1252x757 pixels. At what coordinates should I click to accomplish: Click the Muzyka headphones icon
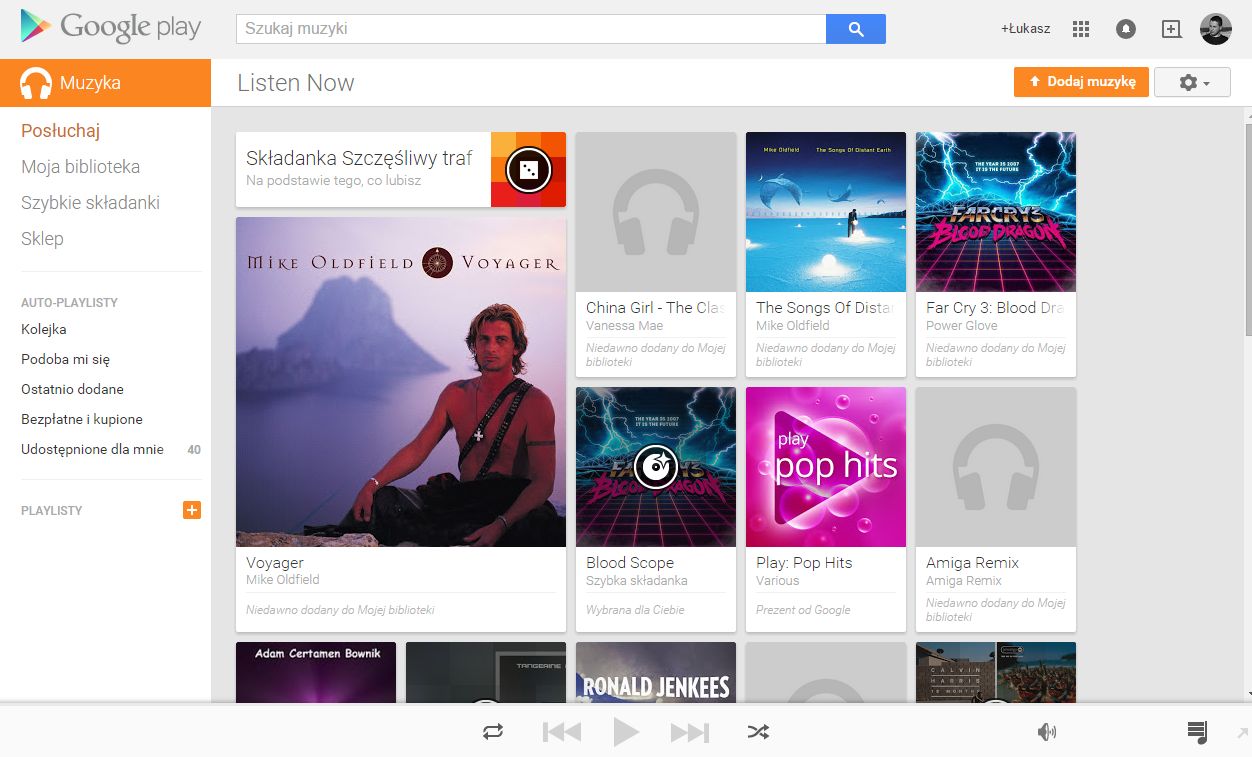pos(36,83)
